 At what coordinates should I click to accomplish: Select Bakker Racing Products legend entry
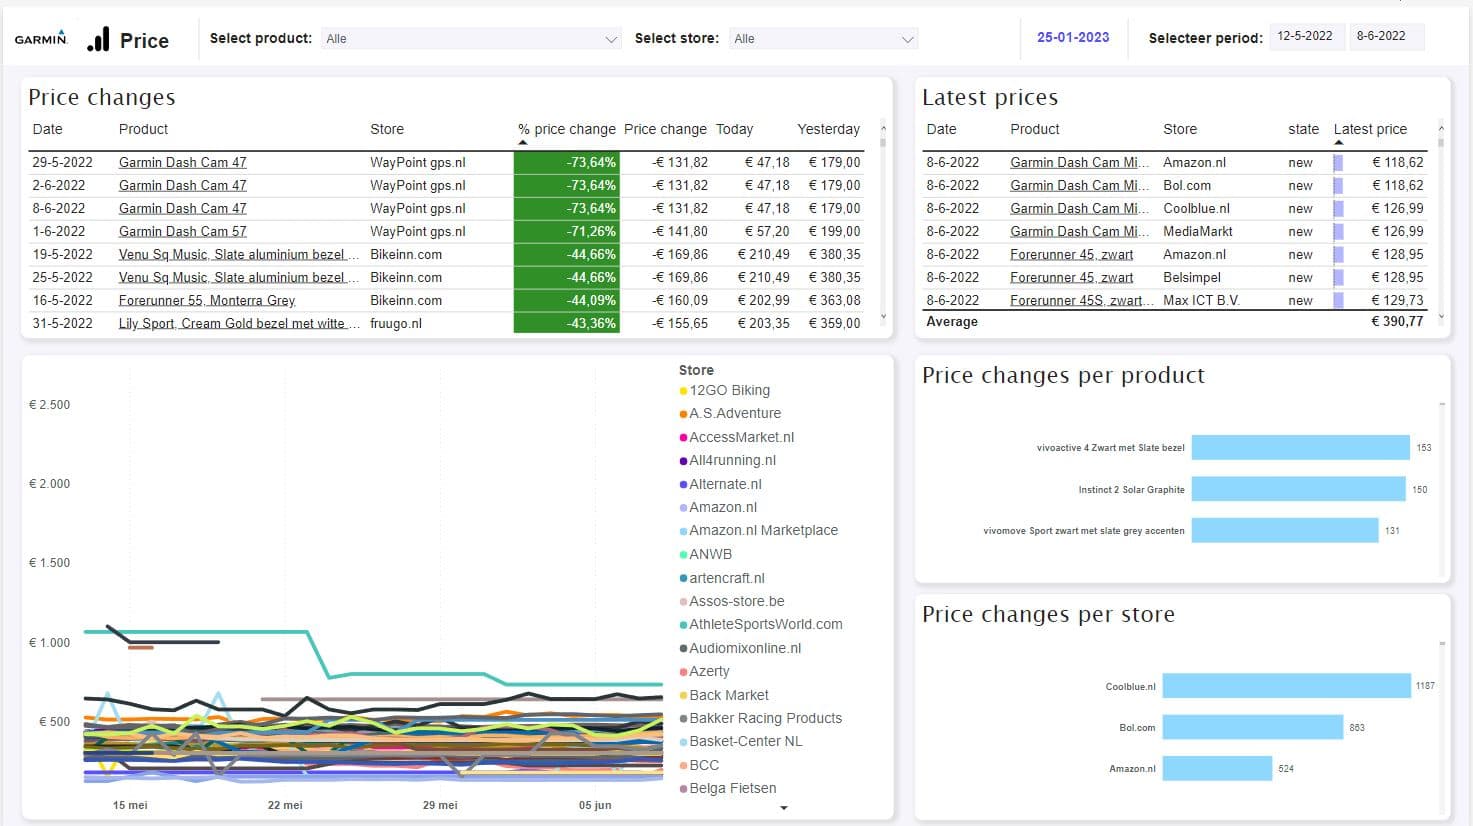tap(761, 718)
